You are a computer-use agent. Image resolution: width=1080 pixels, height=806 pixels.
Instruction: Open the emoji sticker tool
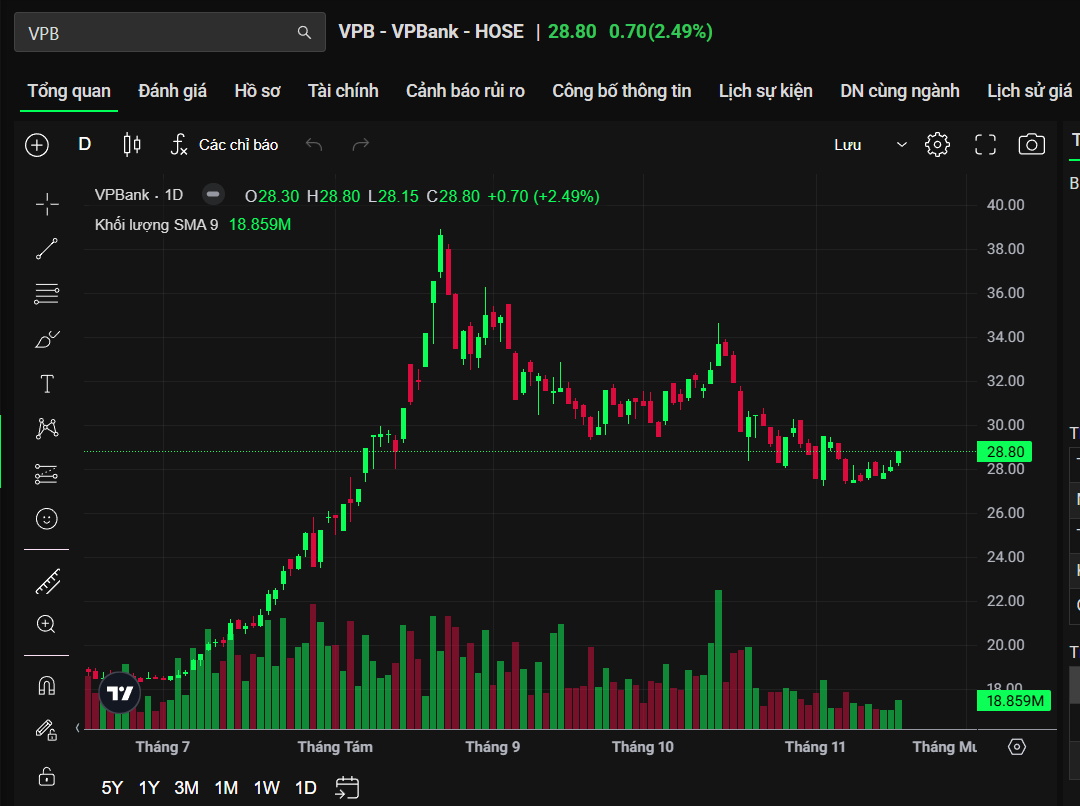click(x=47, y=518)
